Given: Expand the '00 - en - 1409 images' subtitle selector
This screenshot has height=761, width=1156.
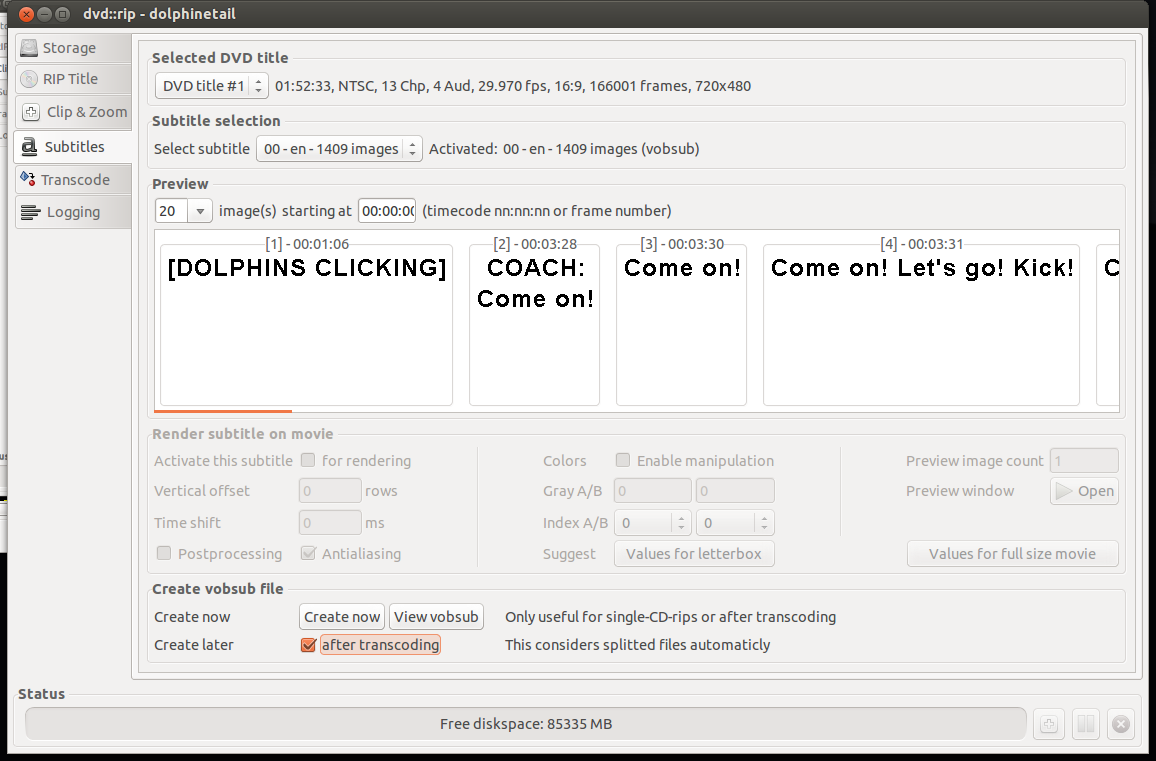Looking at the screenshot, I should tap(339, 149).
